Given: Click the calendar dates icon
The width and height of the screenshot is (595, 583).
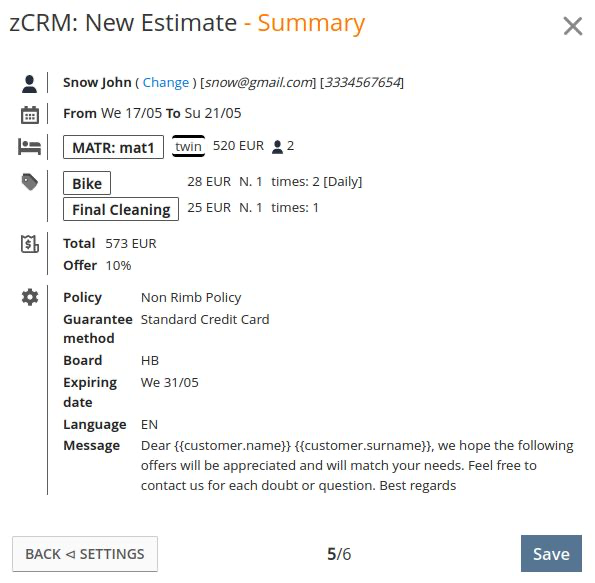Looking at the screenshot, I should pyautogui.click(x=30, y=115).
